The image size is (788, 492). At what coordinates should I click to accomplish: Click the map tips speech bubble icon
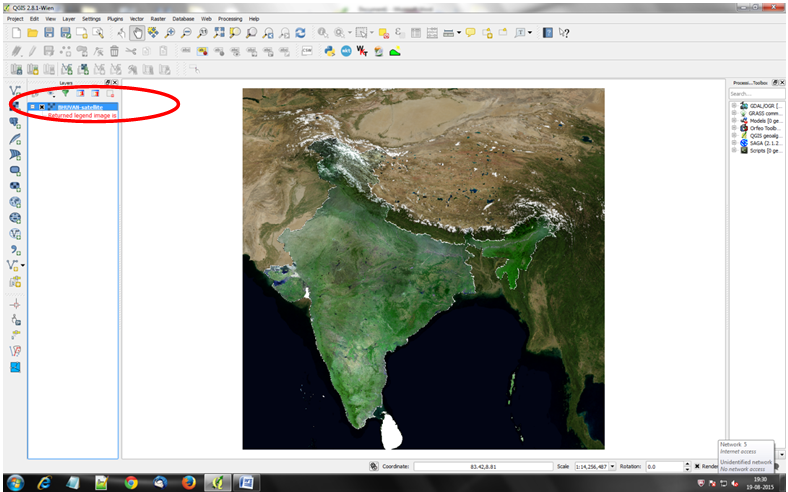point(470,33)
